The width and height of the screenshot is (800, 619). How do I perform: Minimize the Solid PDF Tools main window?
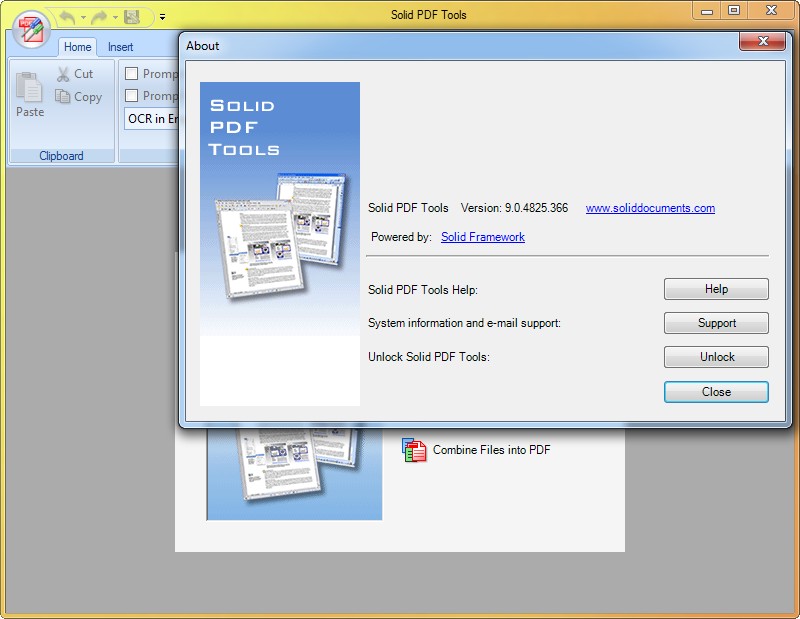[x=707, y=11]
